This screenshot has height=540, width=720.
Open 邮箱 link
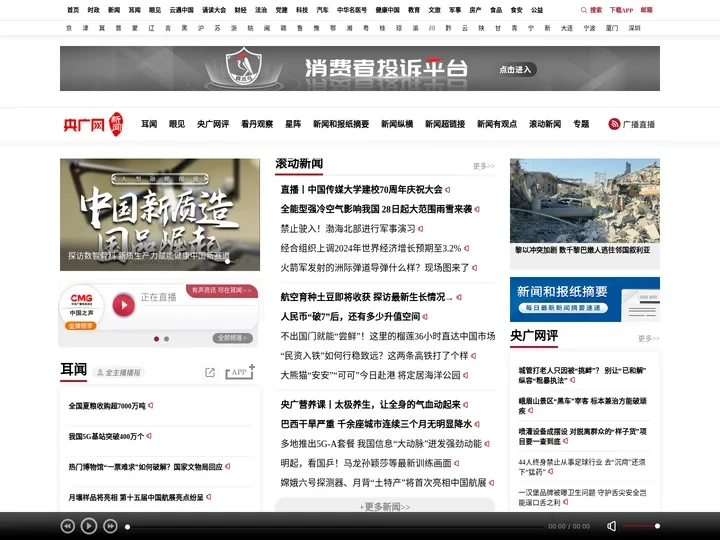(647, 10)
